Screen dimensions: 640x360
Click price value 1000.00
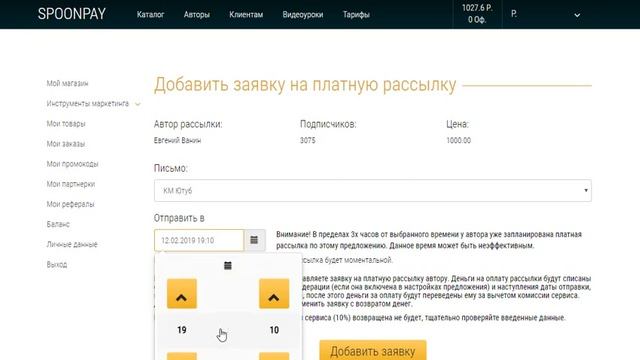[458, 140]
